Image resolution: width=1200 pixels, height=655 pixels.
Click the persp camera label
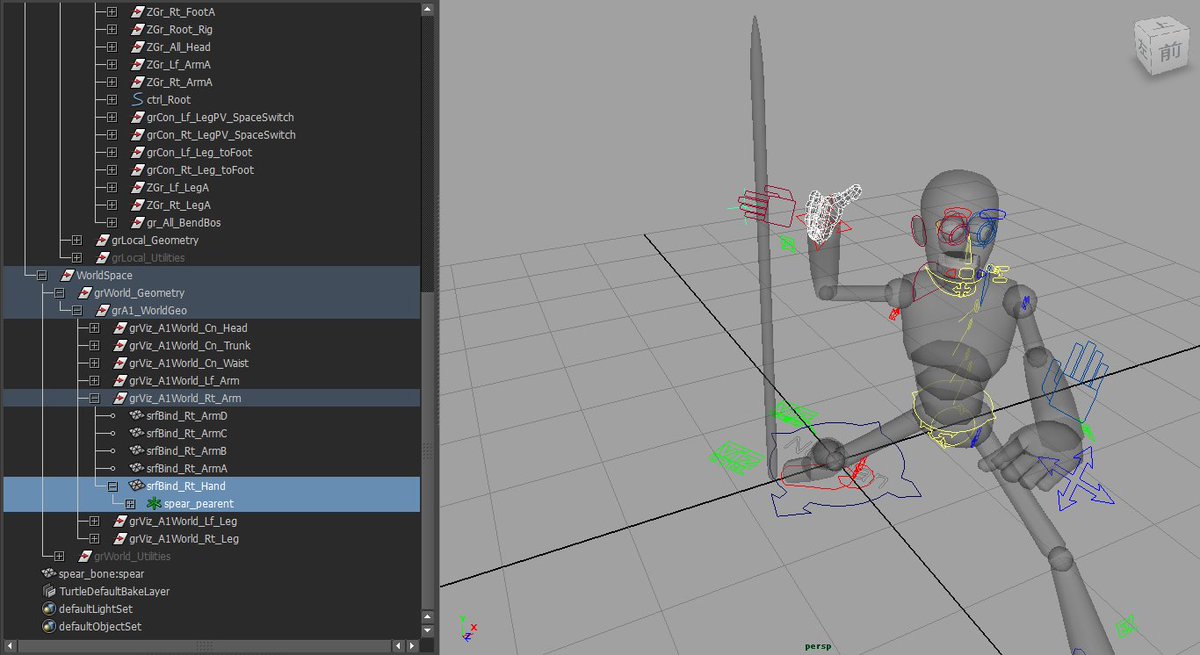[818, 646]
